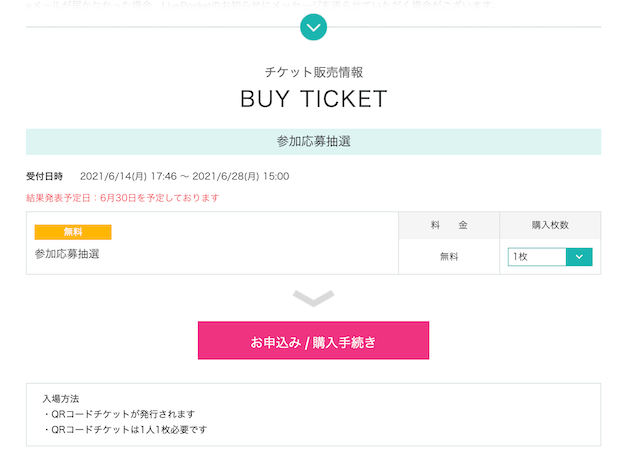Click the 購入枚数 column header
Image resolution: width=636 pixels, height=449 pixels.
coord(550,225)
